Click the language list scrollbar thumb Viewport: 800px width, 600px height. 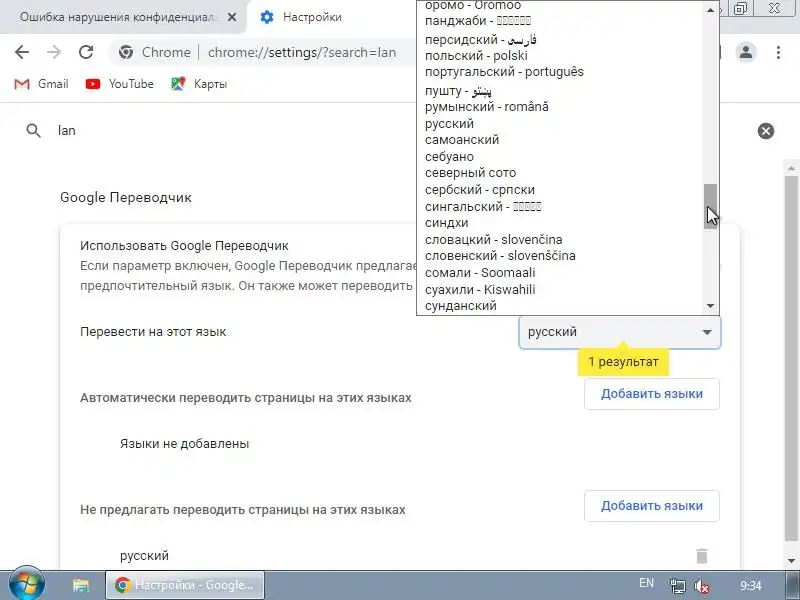[x=710, y=206]
